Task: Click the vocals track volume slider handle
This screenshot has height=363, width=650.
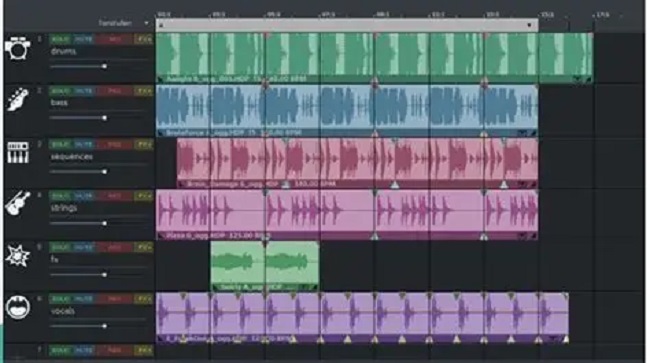Action: pos(104,326)
